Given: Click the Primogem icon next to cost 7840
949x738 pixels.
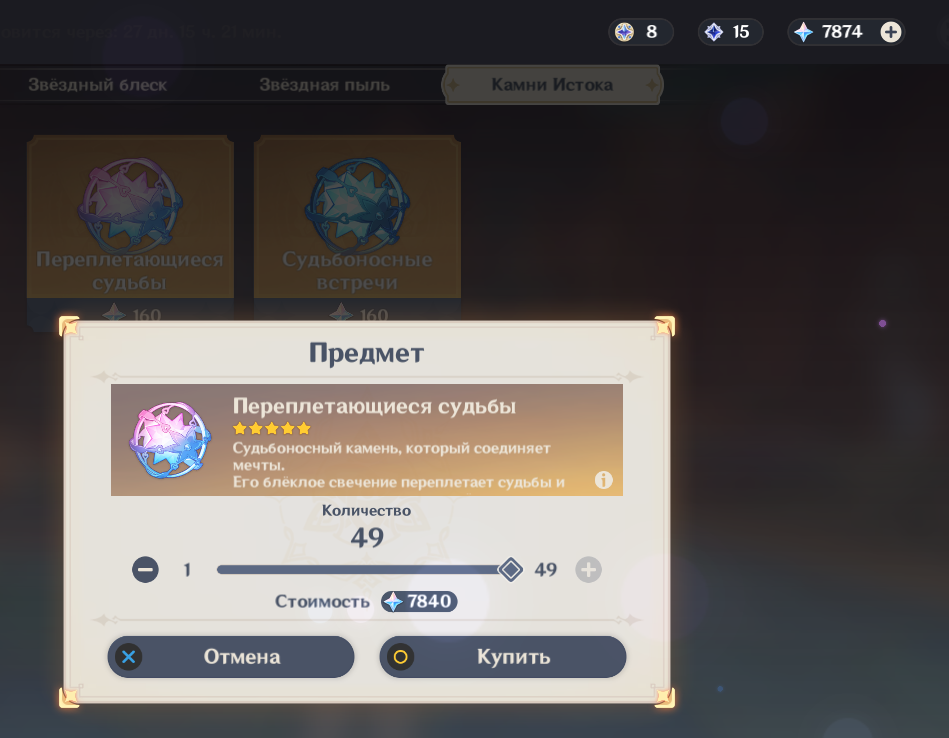Looking at the screenshot, I should pos(393,602).
